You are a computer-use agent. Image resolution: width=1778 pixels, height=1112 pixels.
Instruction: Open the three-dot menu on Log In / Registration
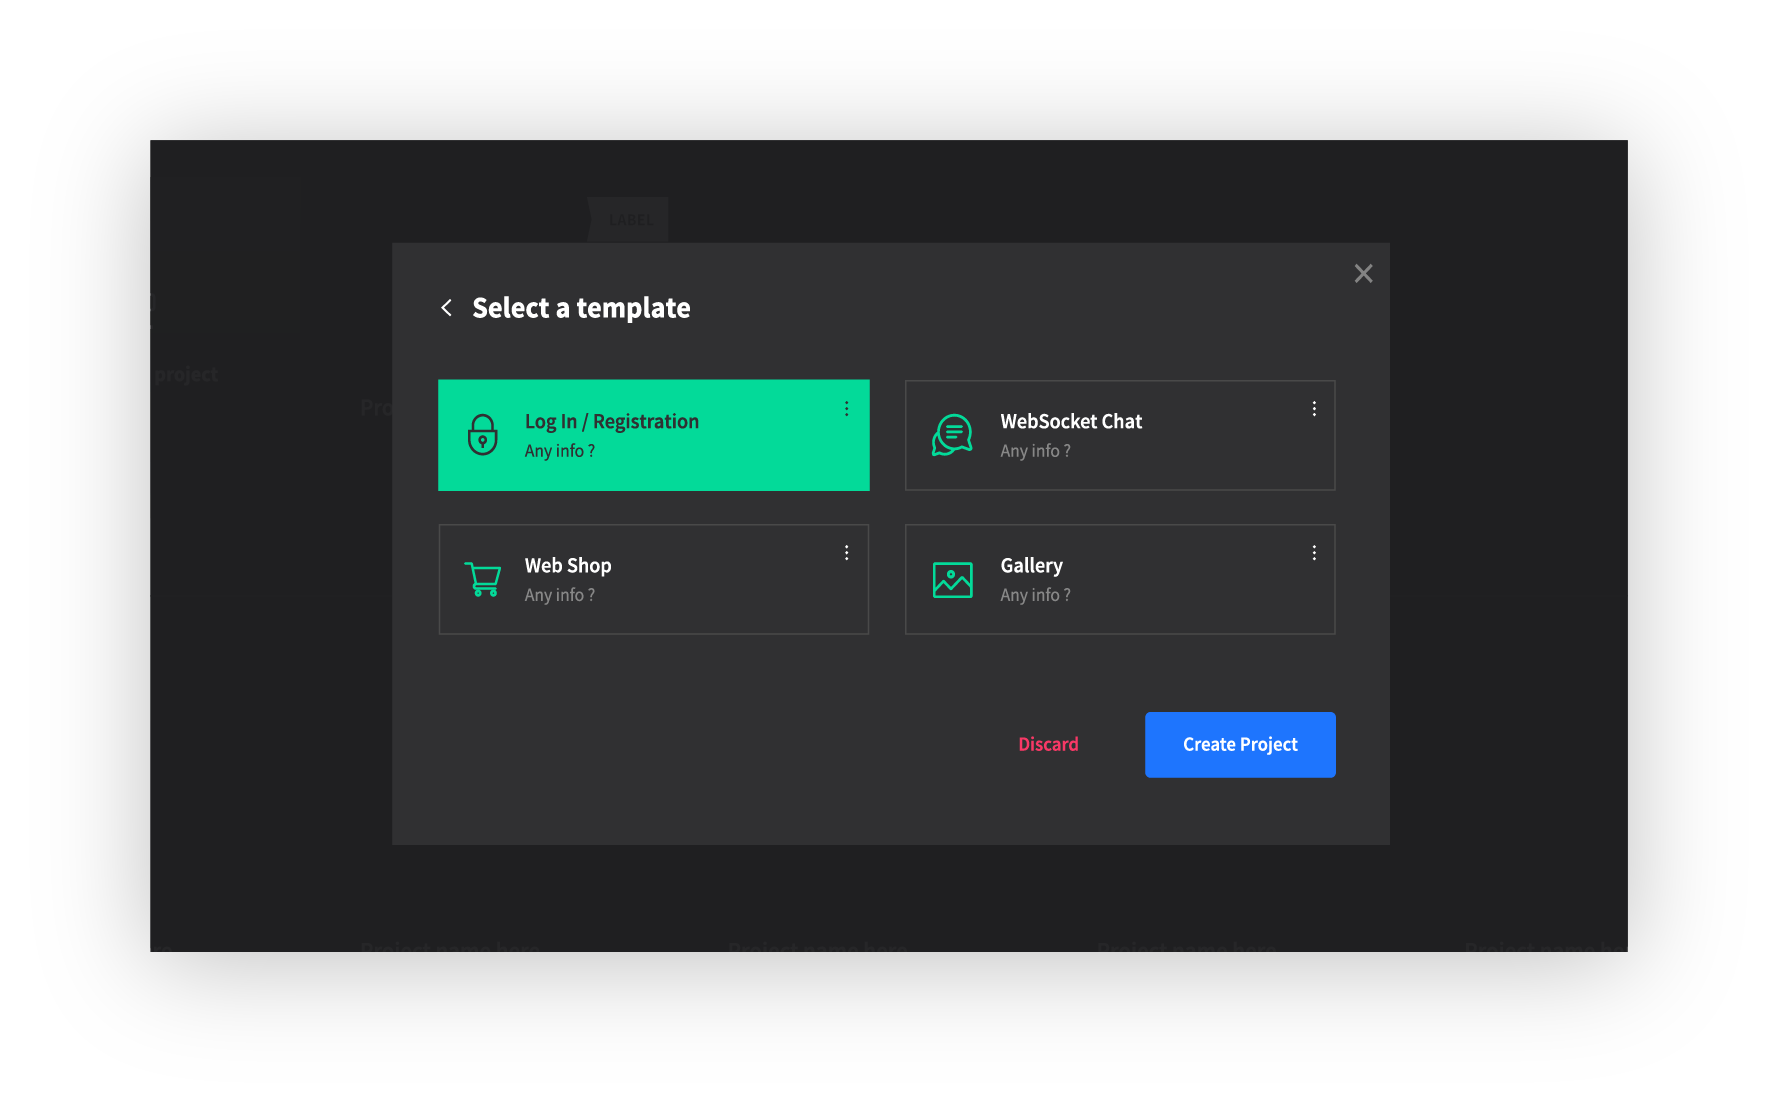(846, 409)
